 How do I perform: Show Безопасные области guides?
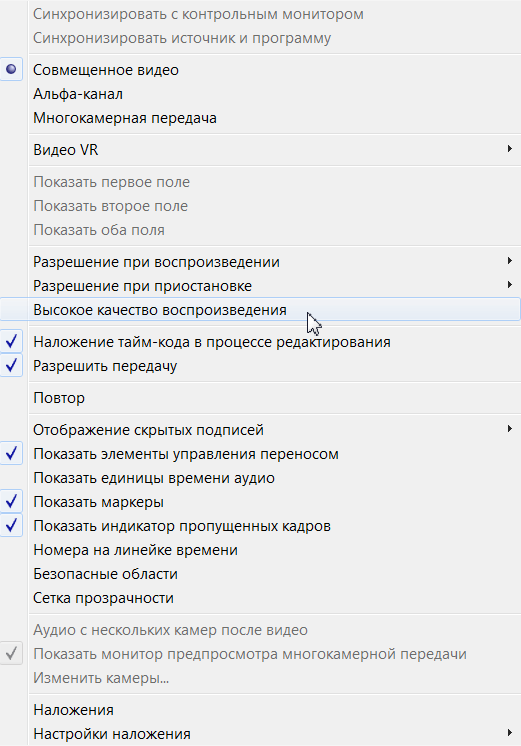coord(260,574)
